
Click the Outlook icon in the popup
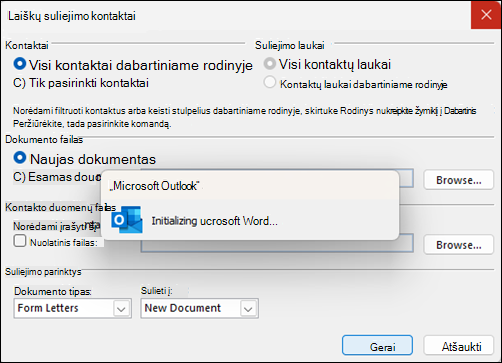(x=127, y=220)
